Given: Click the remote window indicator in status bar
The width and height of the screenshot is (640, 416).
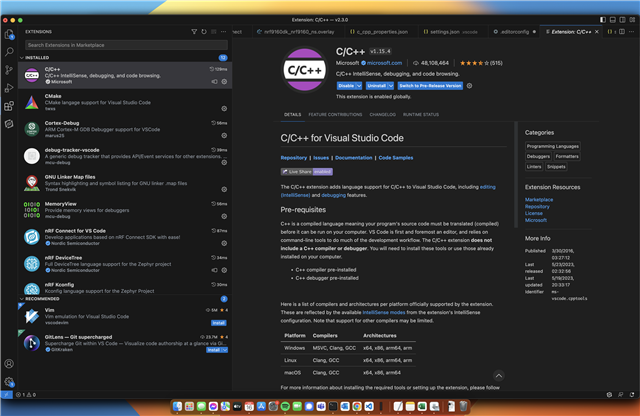Looking at the screenshot, I should click(7, 395).
